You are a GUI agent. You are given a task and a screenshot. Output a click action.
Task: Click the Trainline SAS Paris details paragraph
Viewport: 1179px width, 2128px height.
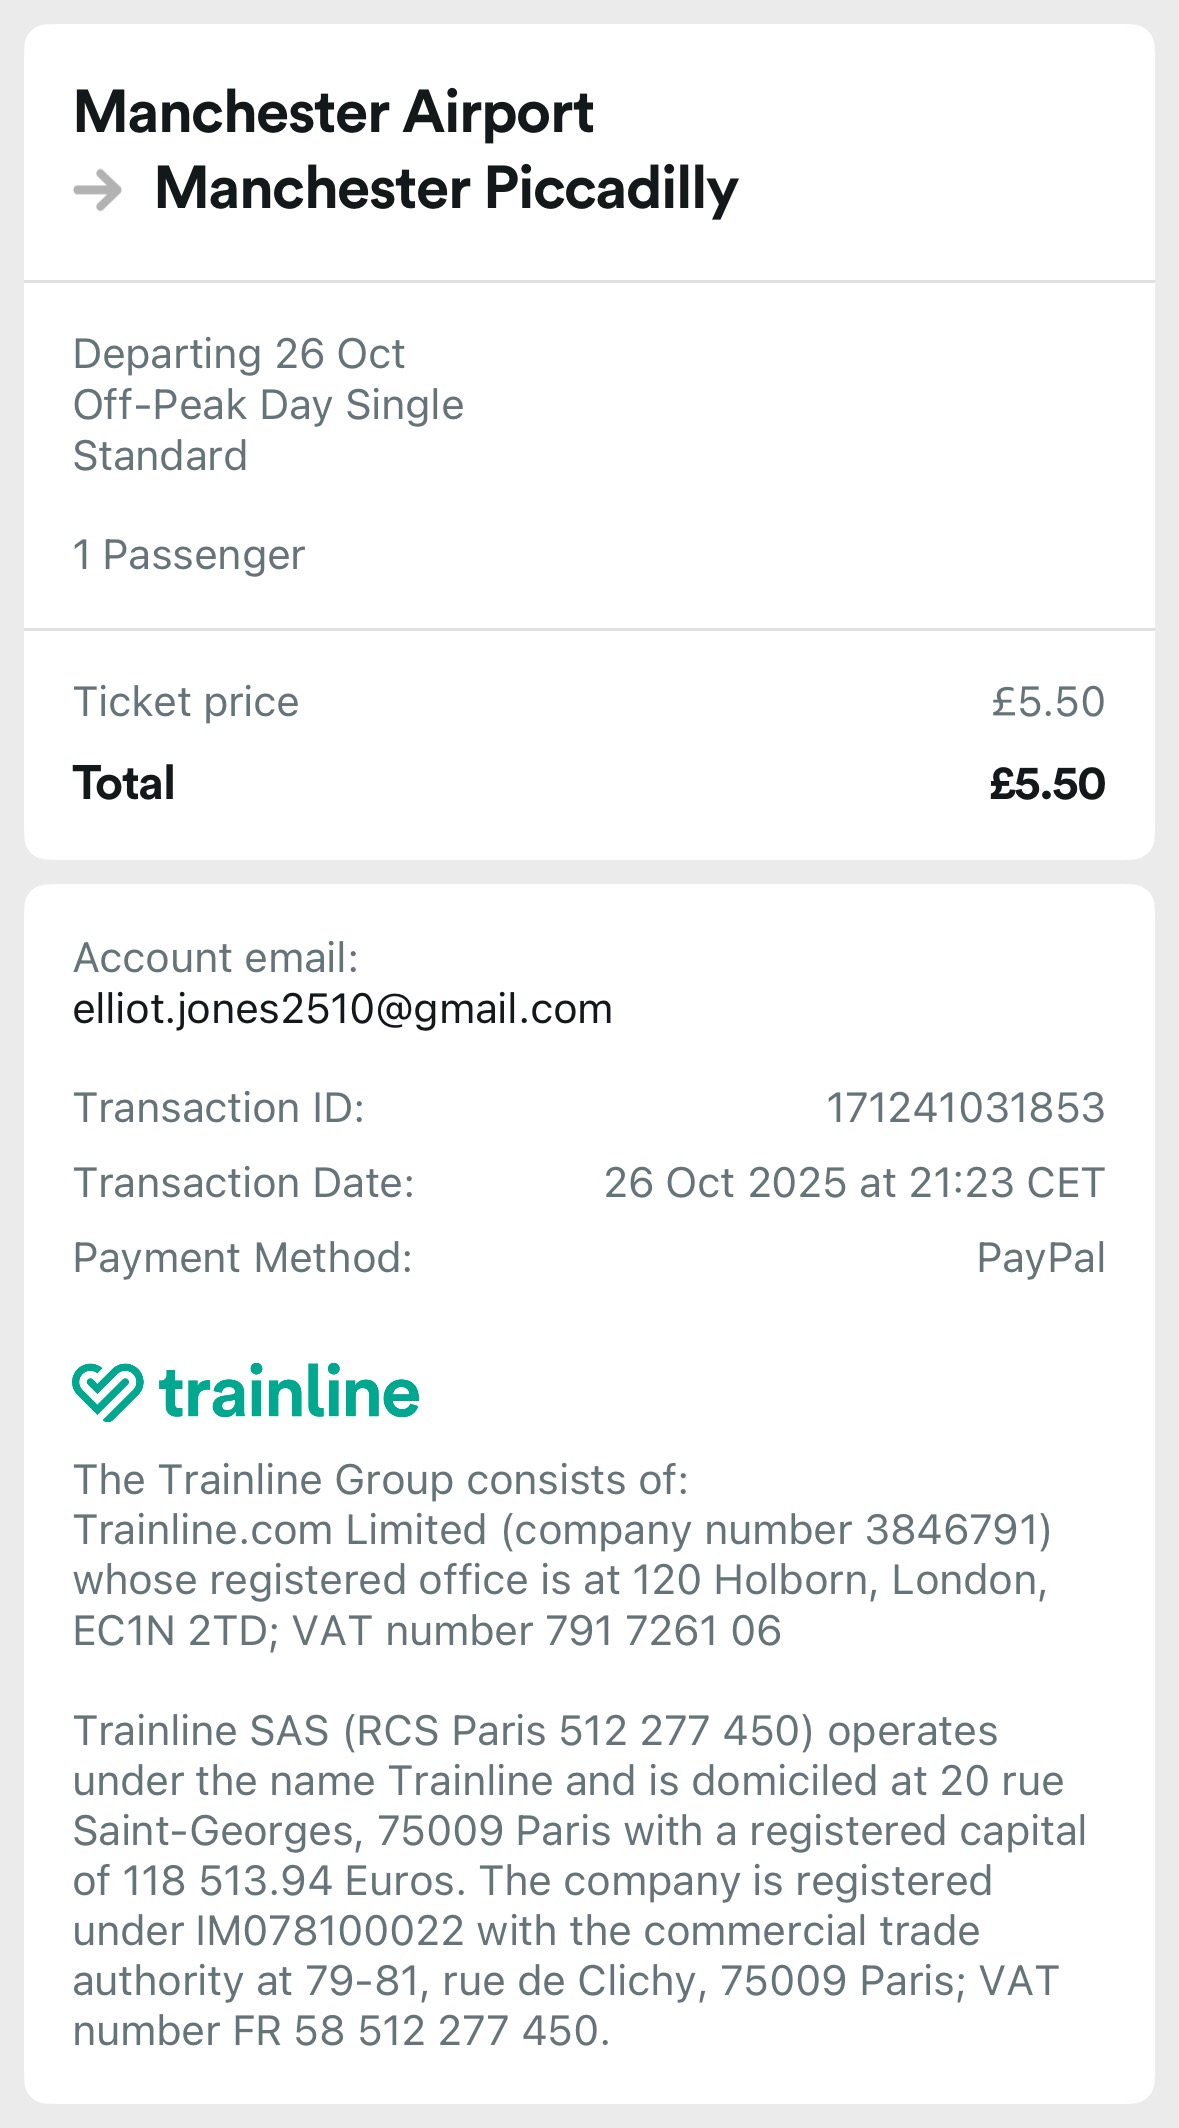(579, 1880)
